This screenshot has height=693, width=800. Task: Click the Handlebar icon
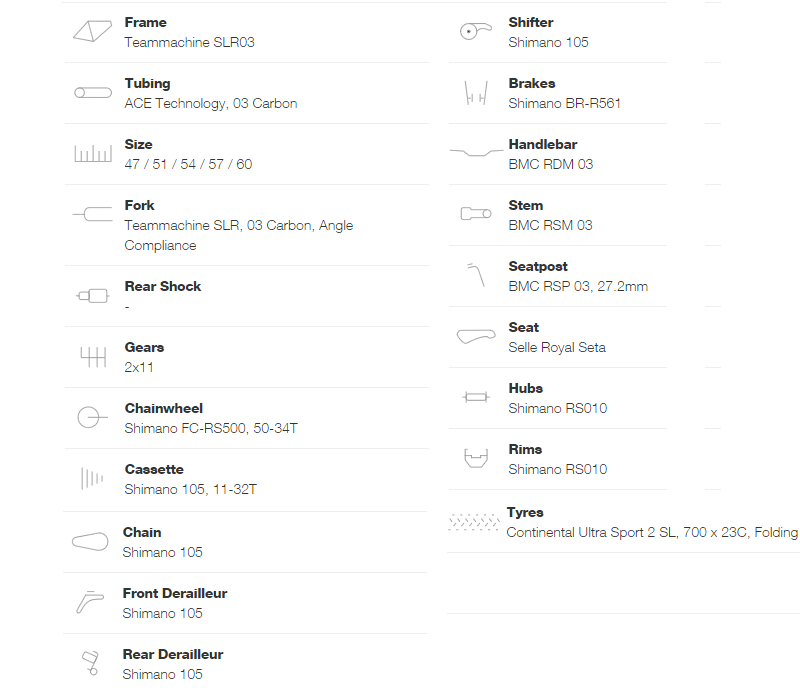coord(476,152)
